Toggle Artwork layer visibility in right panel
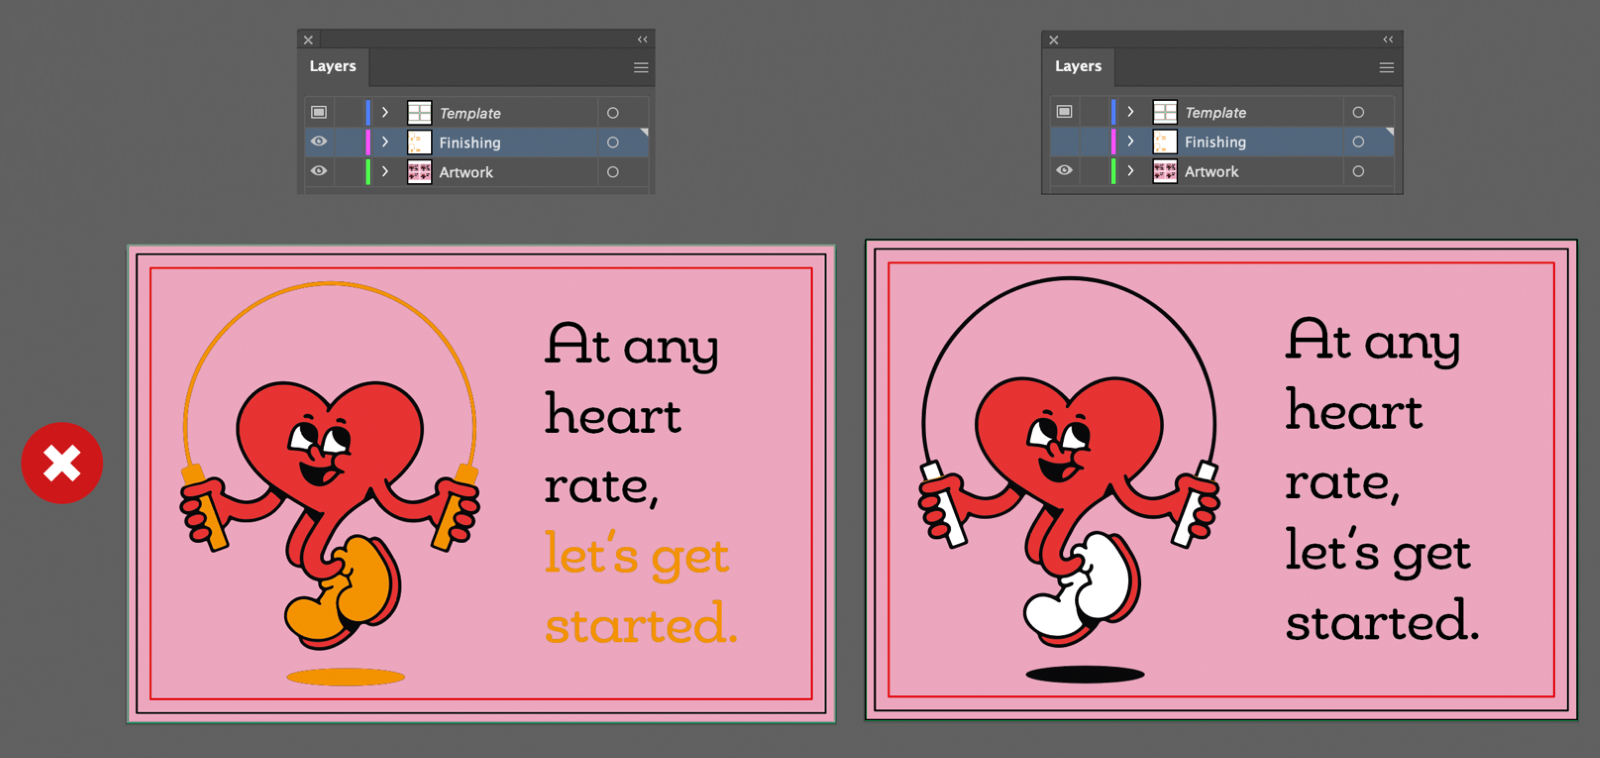 tap(1064, 170)
